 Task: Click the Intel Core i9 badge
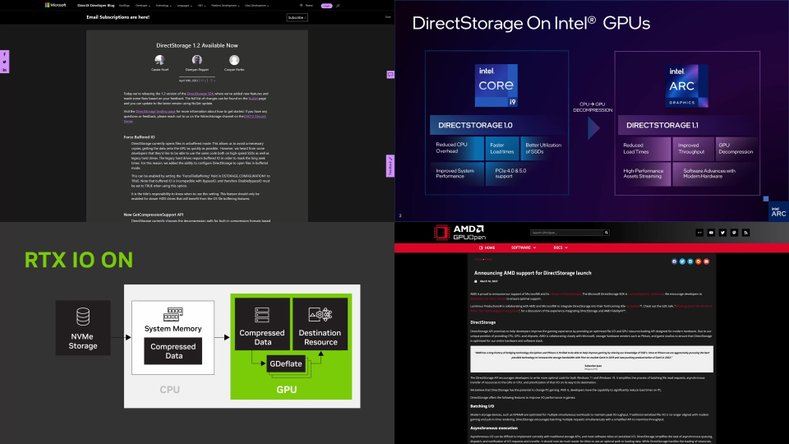pos(496,85)
